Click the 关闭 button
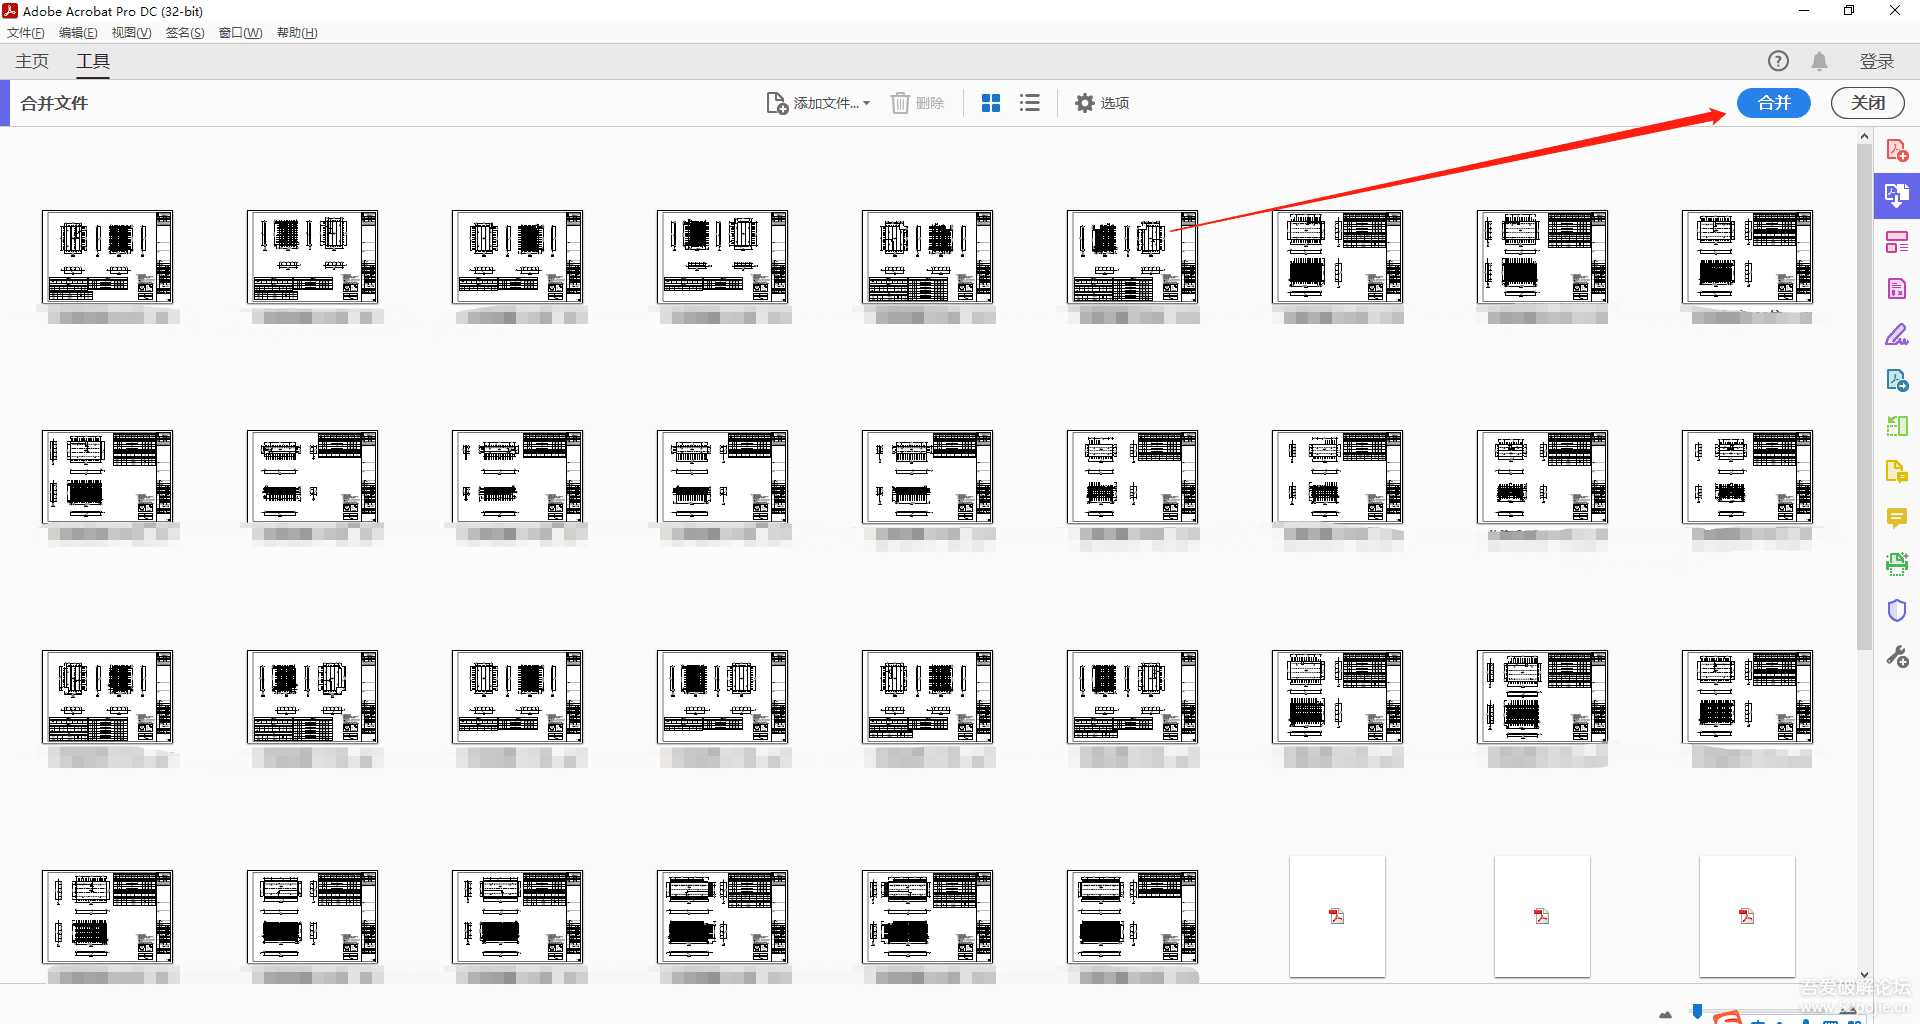The width and height of the screenshot is (1920, 1024). (1866, 103)
